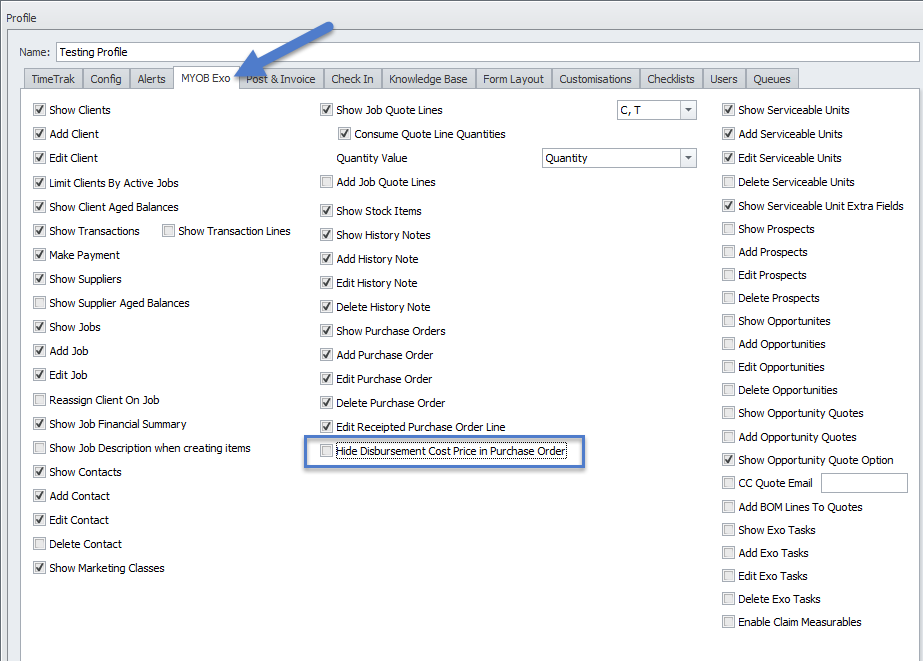Go to the Checklists tab
The image size is (923, 661).
[x=670, y=79]
